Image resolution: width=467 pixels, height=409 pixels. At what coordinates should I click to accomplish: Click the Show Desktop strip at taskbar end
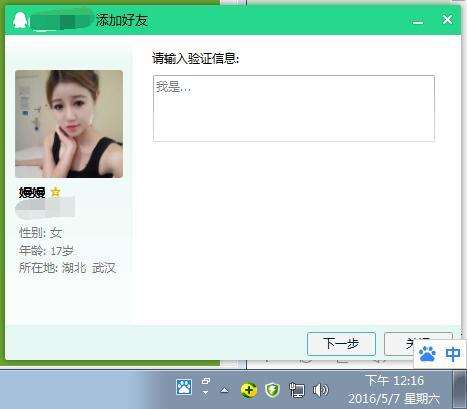(x=460, y=389)
